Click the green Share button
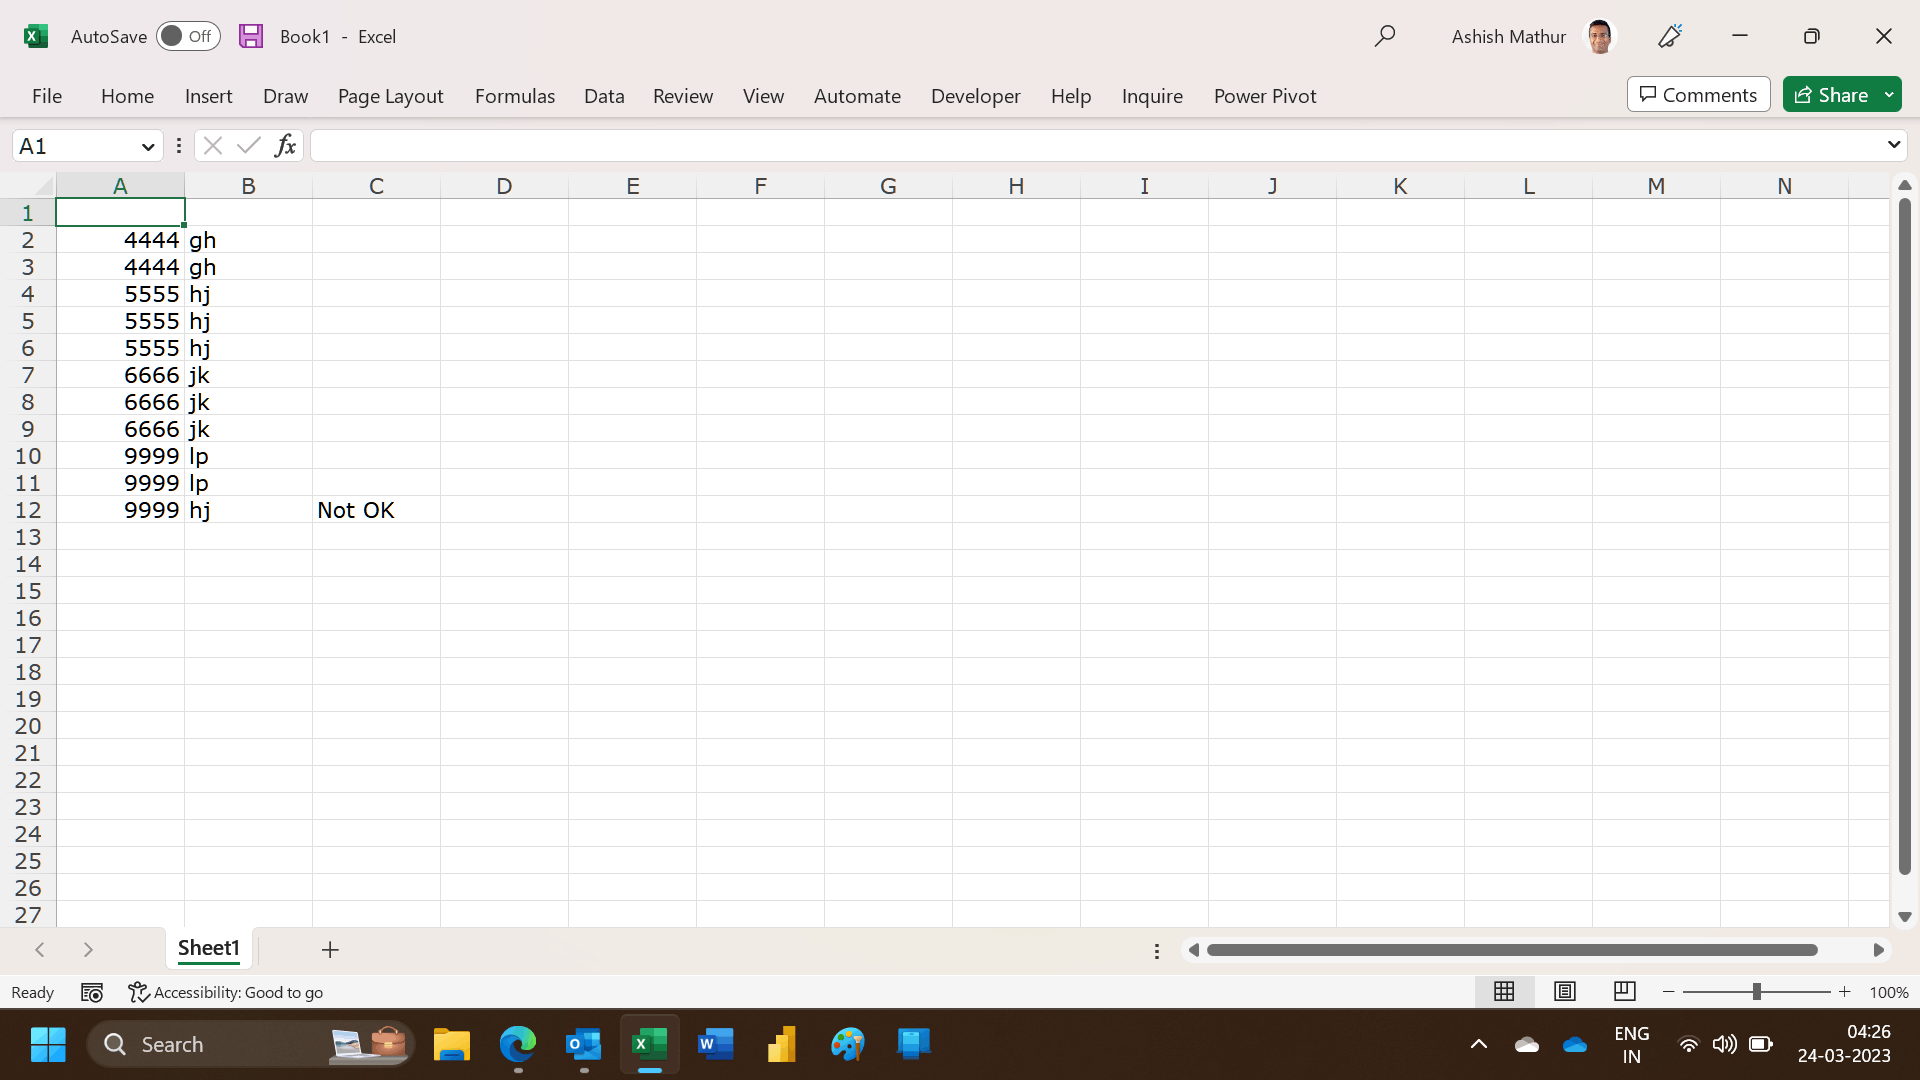Viewport: 1920px width, 1080px height. coord(1830,95)
